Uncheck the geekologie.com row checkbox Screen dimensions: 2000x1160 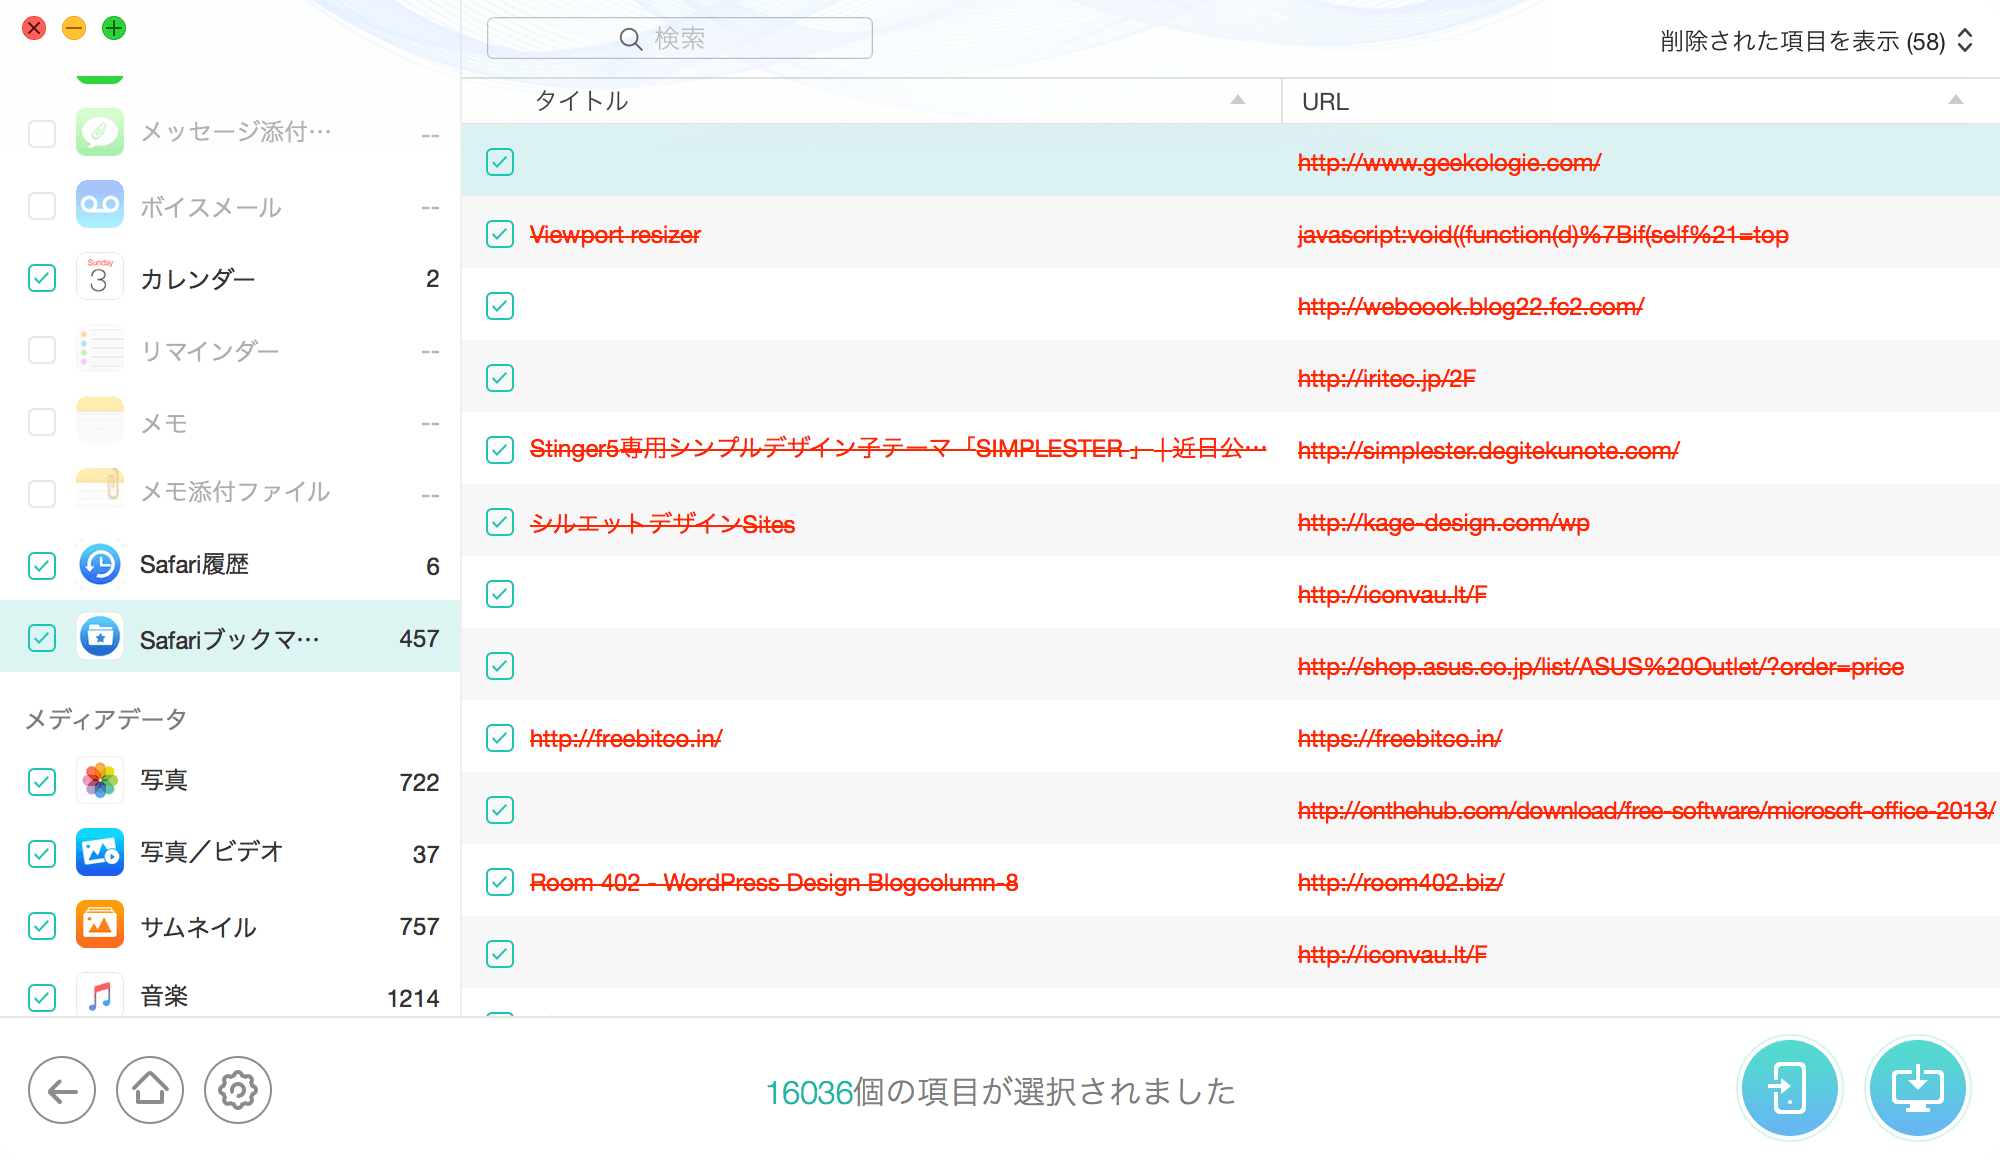click(500, 162)
